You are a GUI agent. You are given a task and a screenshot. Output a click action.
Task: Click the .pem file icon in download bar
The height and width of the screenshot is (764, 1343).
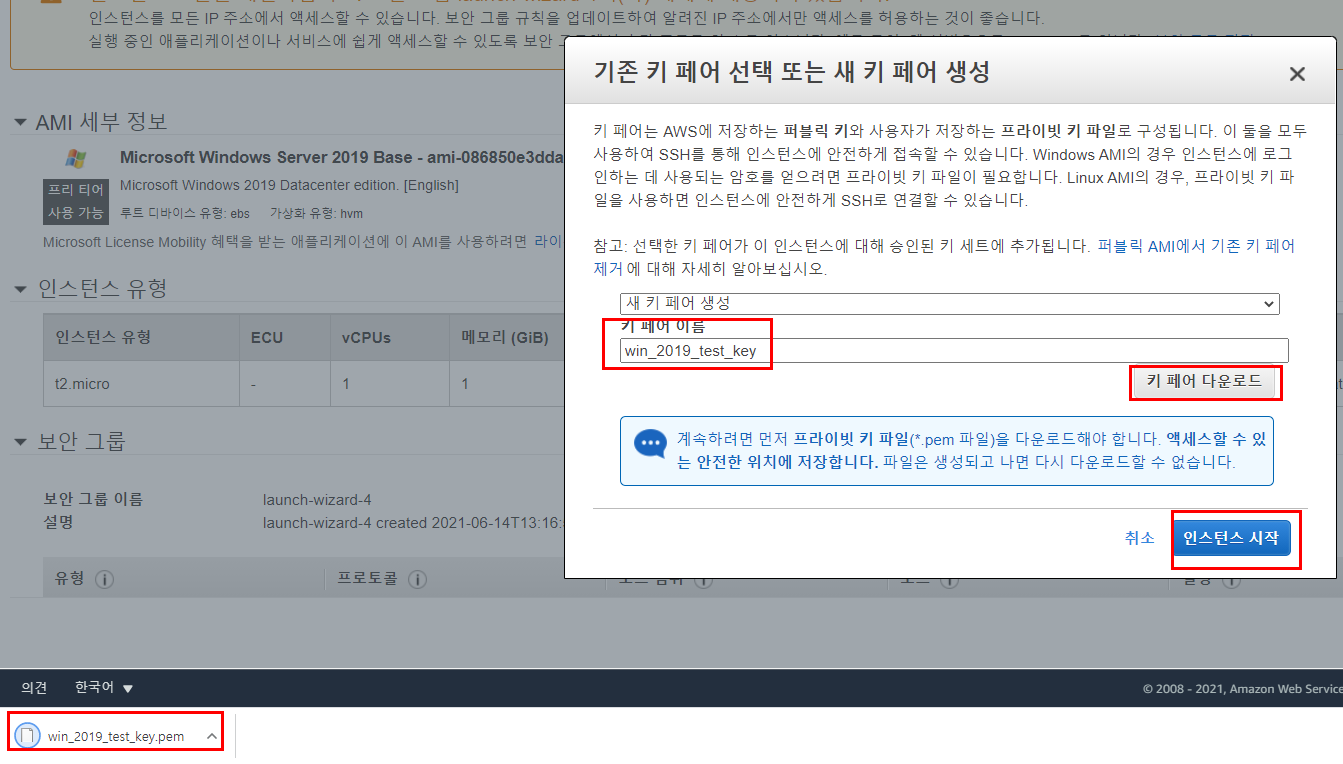click(28, 737)
